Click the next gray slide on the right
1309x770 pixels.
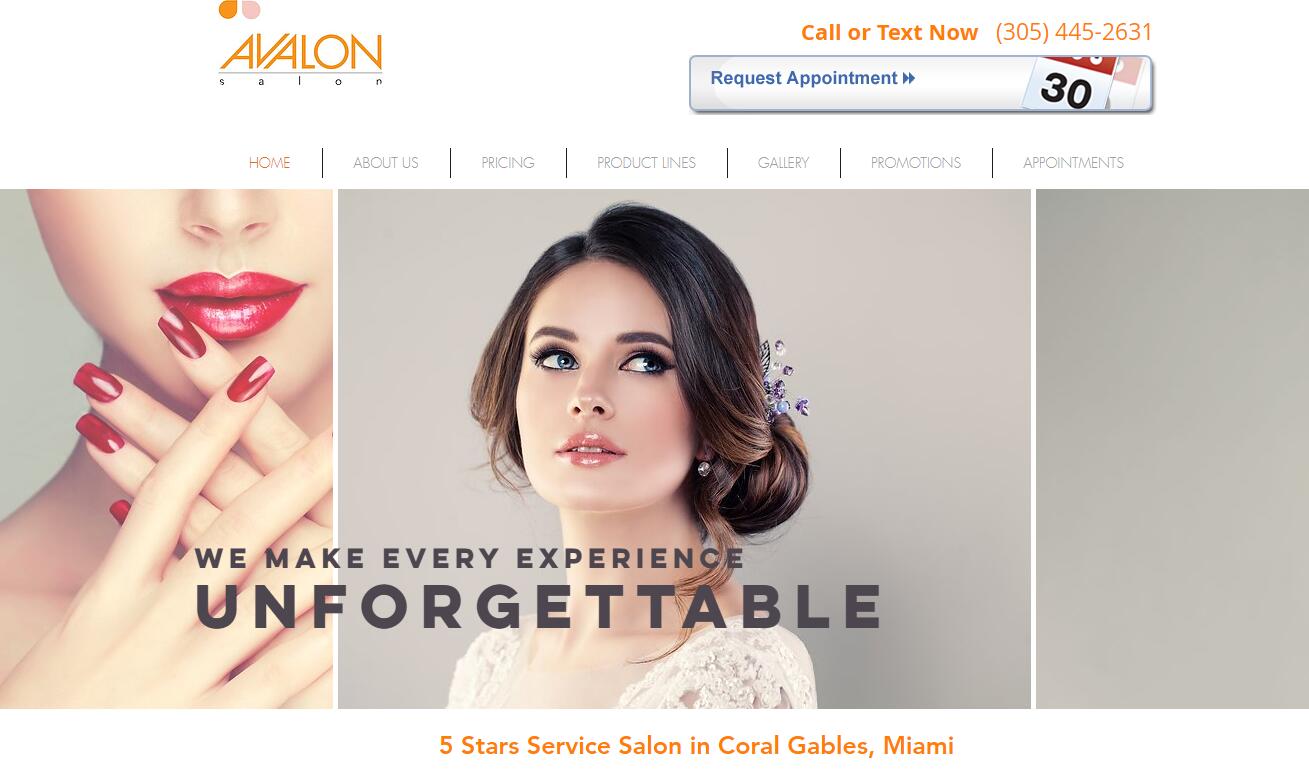[x=1172, y=449]
